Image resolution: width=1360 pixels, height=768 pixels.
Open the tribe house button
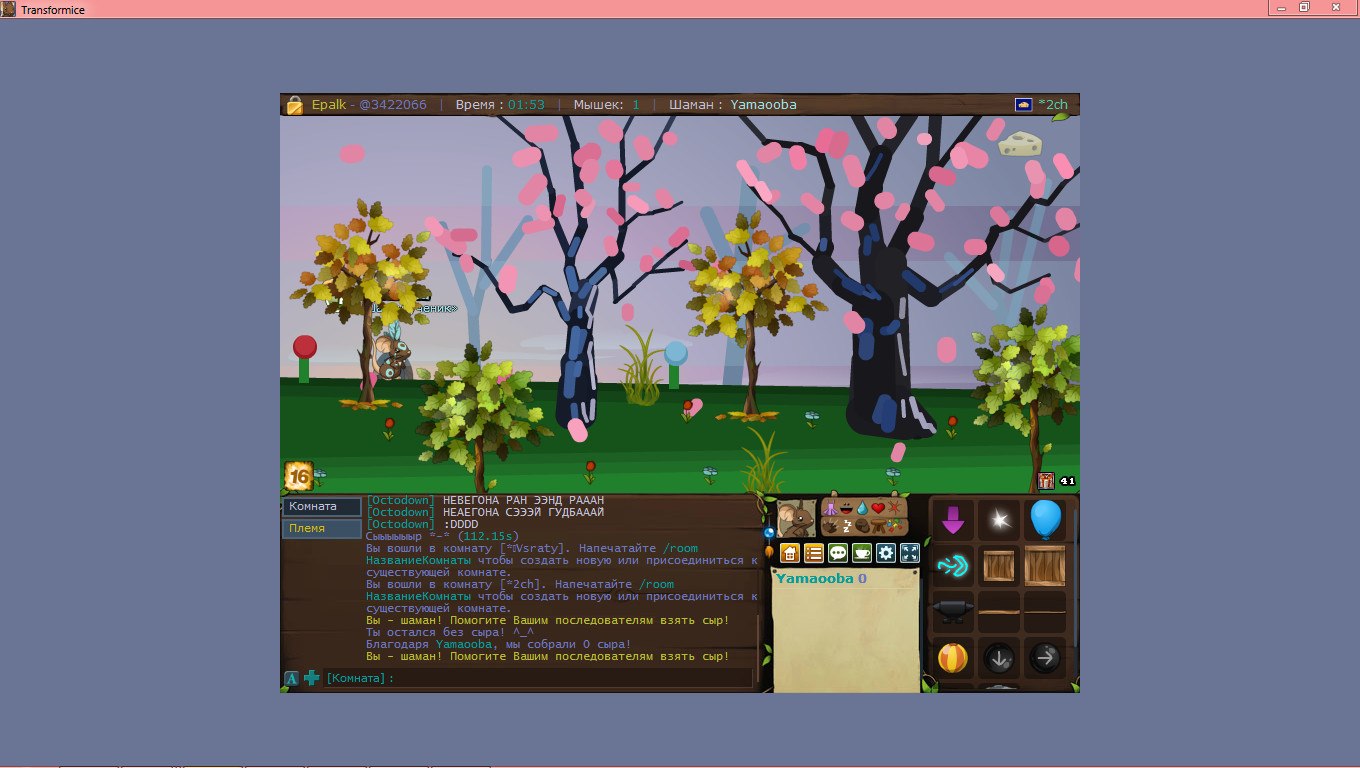(x=790, y=553)
